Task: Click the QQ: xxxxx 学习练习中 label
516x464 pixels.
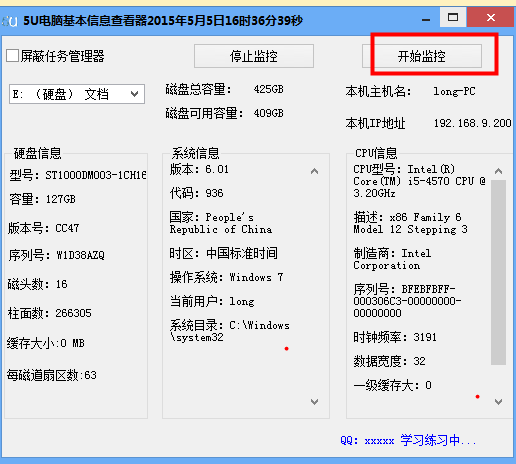Action: [x=408, y=441]
